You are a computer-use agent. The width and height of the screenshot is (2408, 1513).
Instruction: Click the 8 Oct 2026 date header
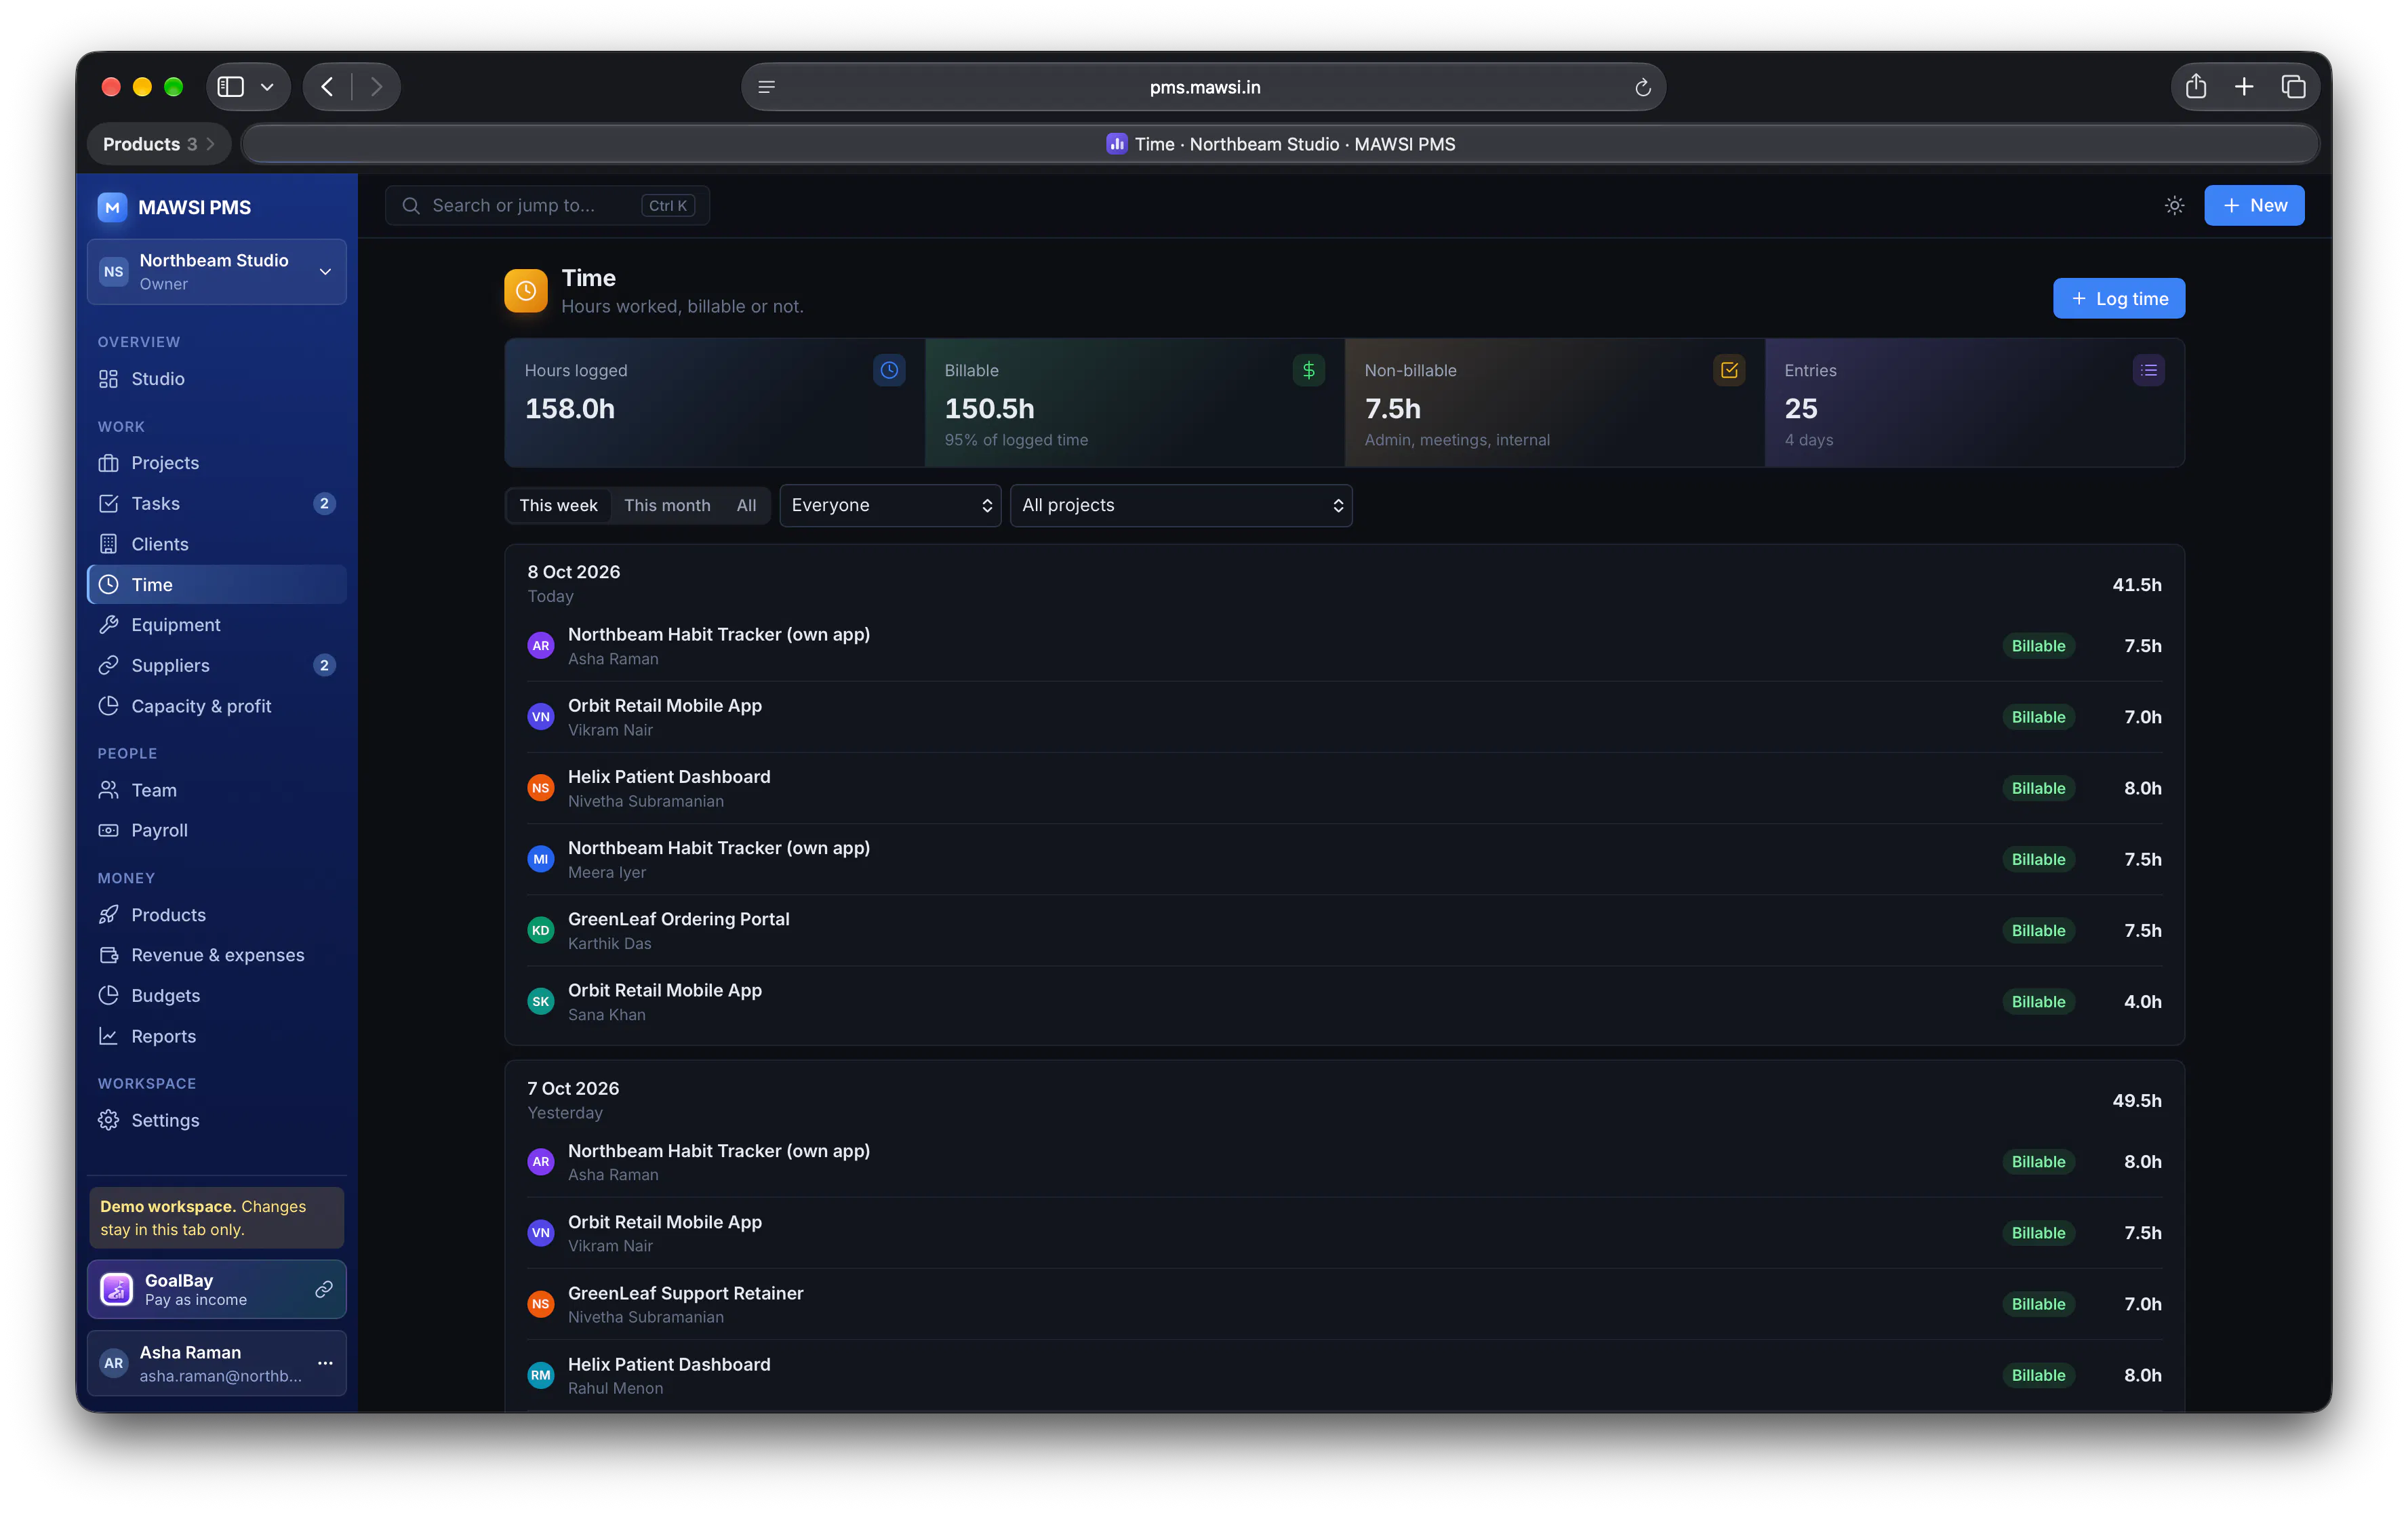pos(573,572)
